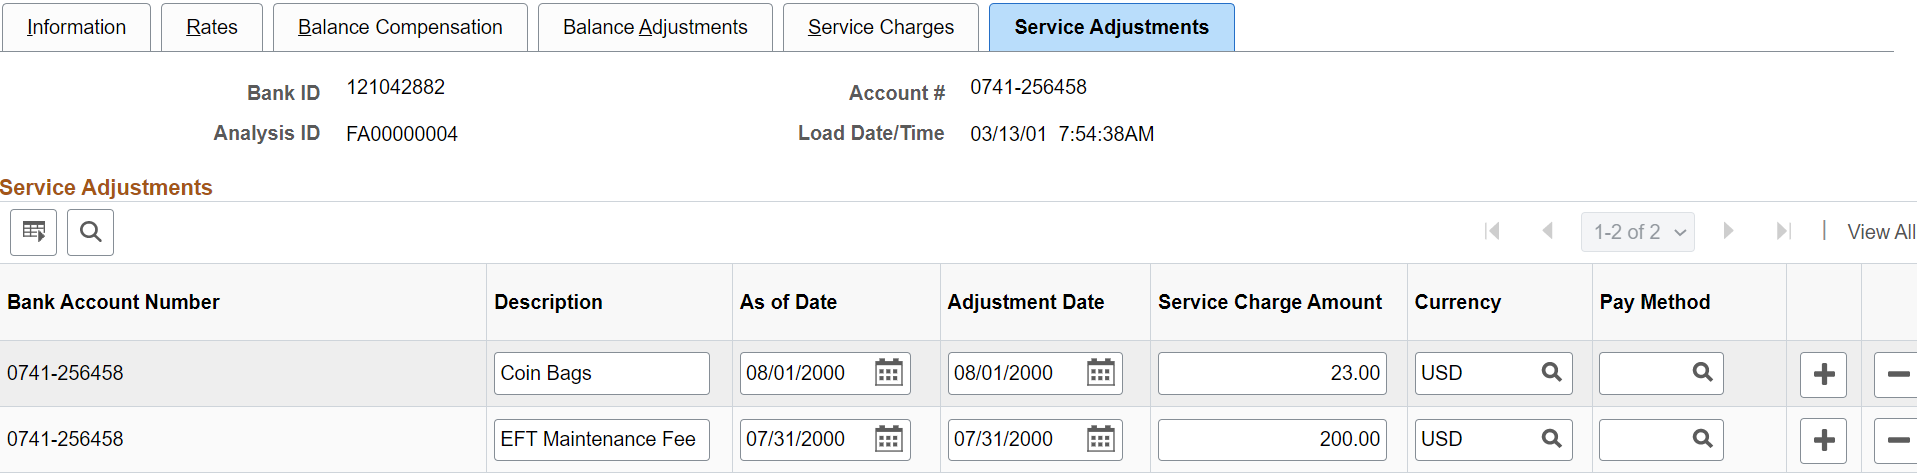Click the View All link
Viewport: 1917px width, 473px height.
click(x=1881, y=232)
